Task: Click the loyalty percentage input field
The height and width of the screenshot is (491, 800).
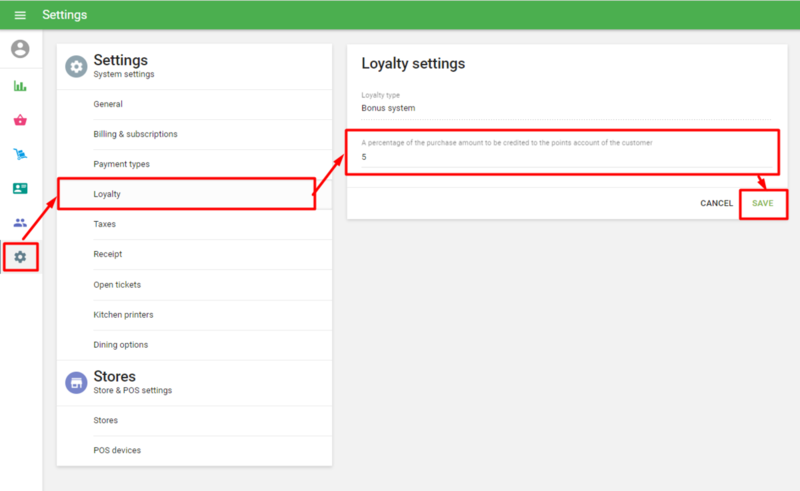Action: (x=560, y=157)
